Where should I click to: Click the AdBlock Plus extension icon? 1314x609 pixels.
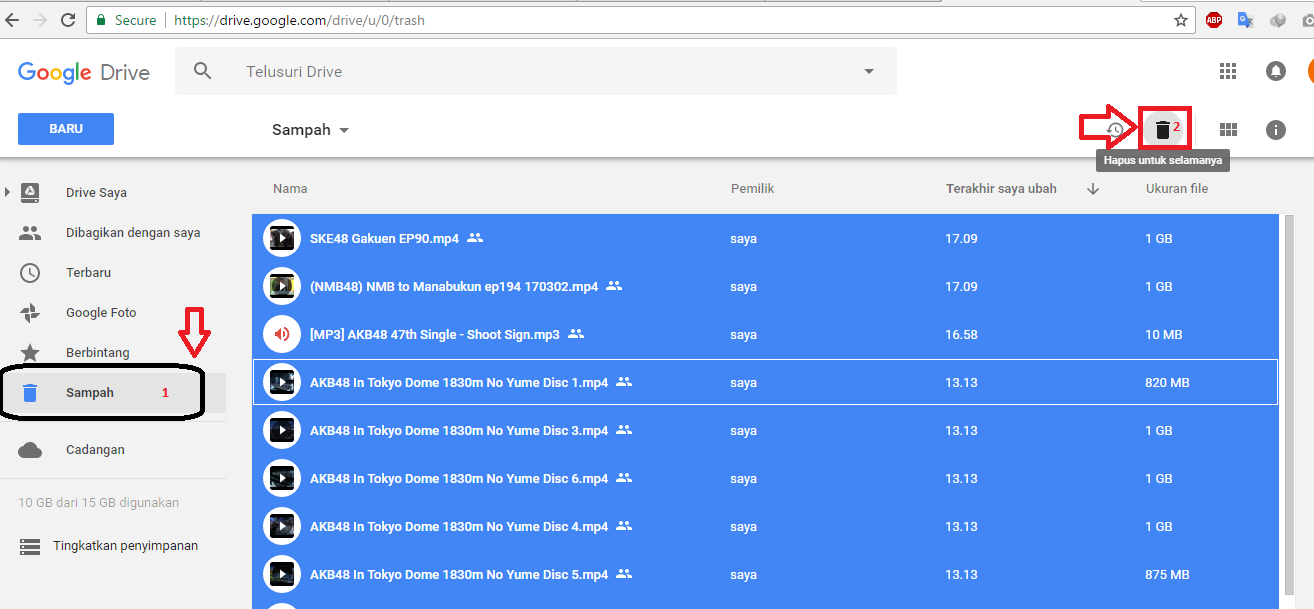click(1214, 20)
